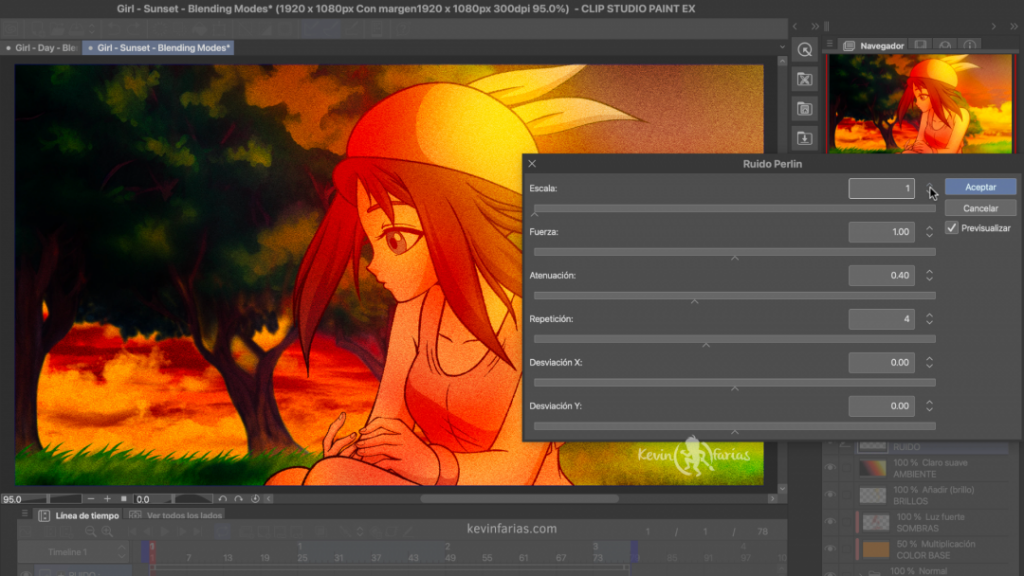
Task: Open the sub view tab icon beside Navegador
Action: pos(920,45)
